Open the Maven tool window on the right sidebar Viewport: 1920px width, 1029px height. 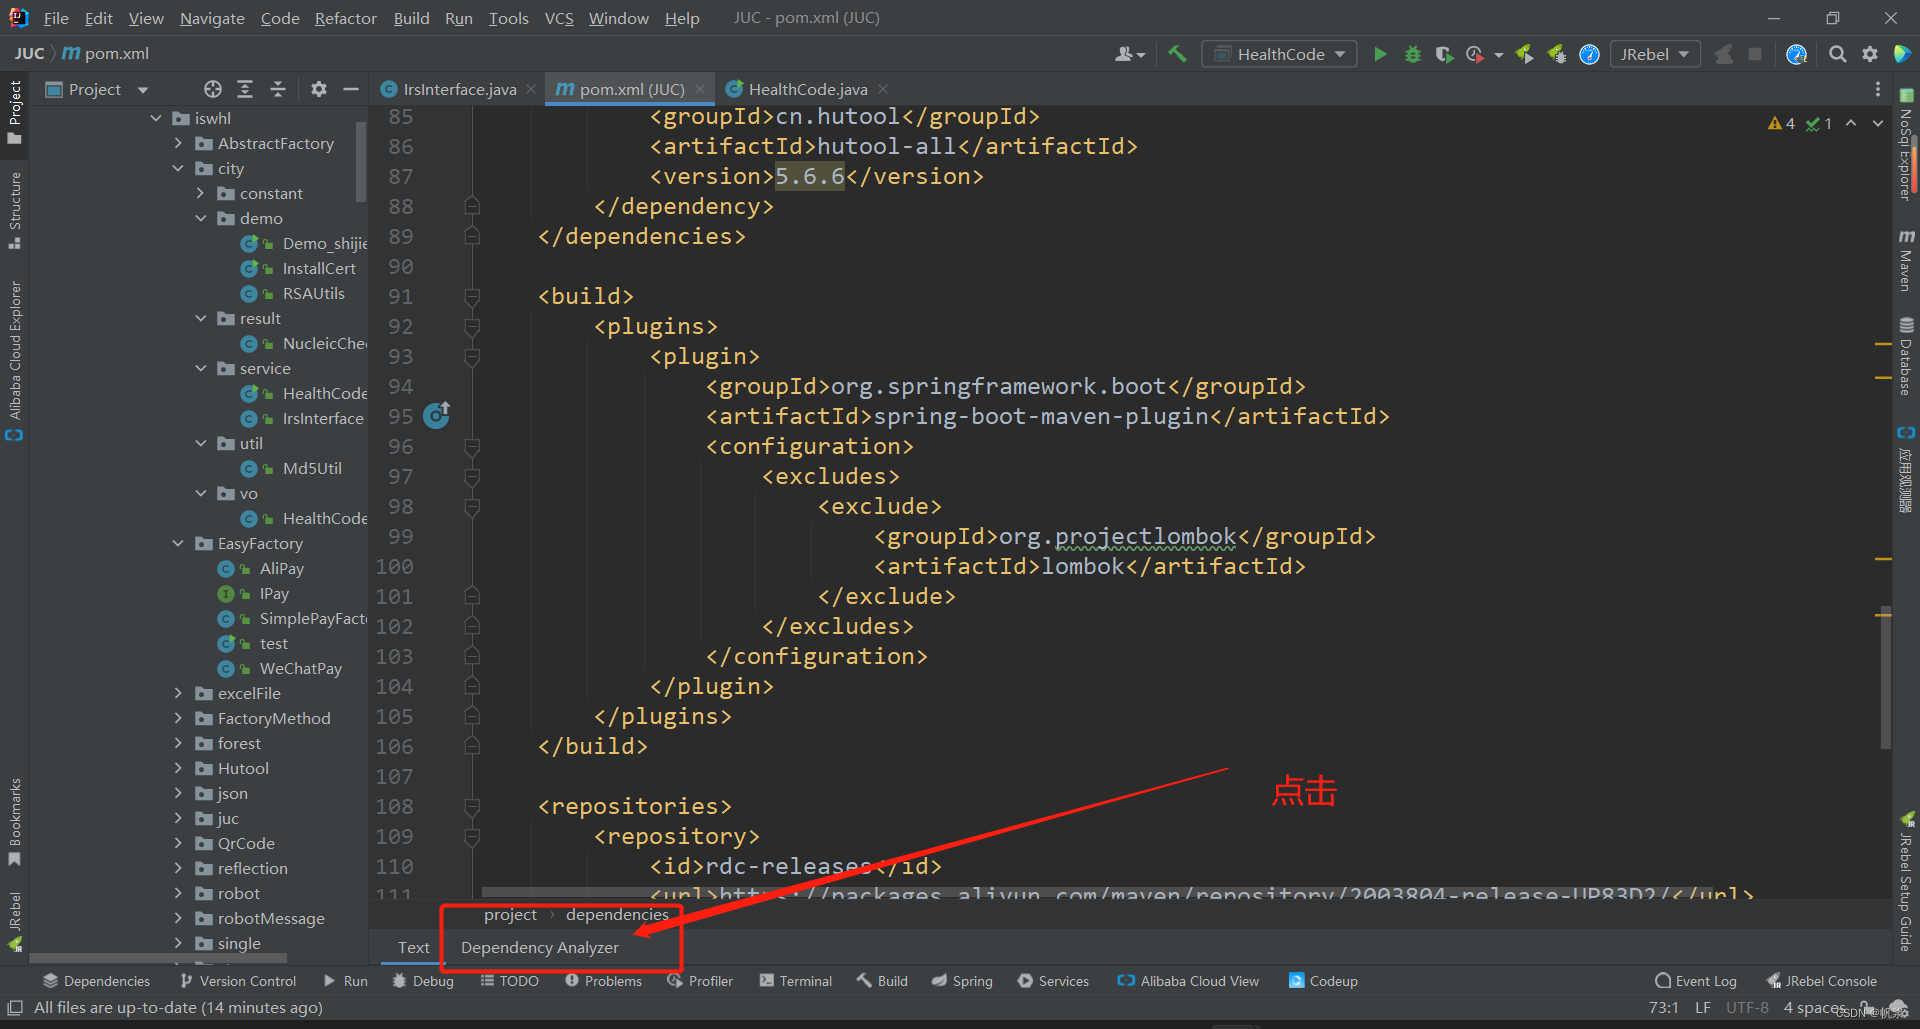1906,261
